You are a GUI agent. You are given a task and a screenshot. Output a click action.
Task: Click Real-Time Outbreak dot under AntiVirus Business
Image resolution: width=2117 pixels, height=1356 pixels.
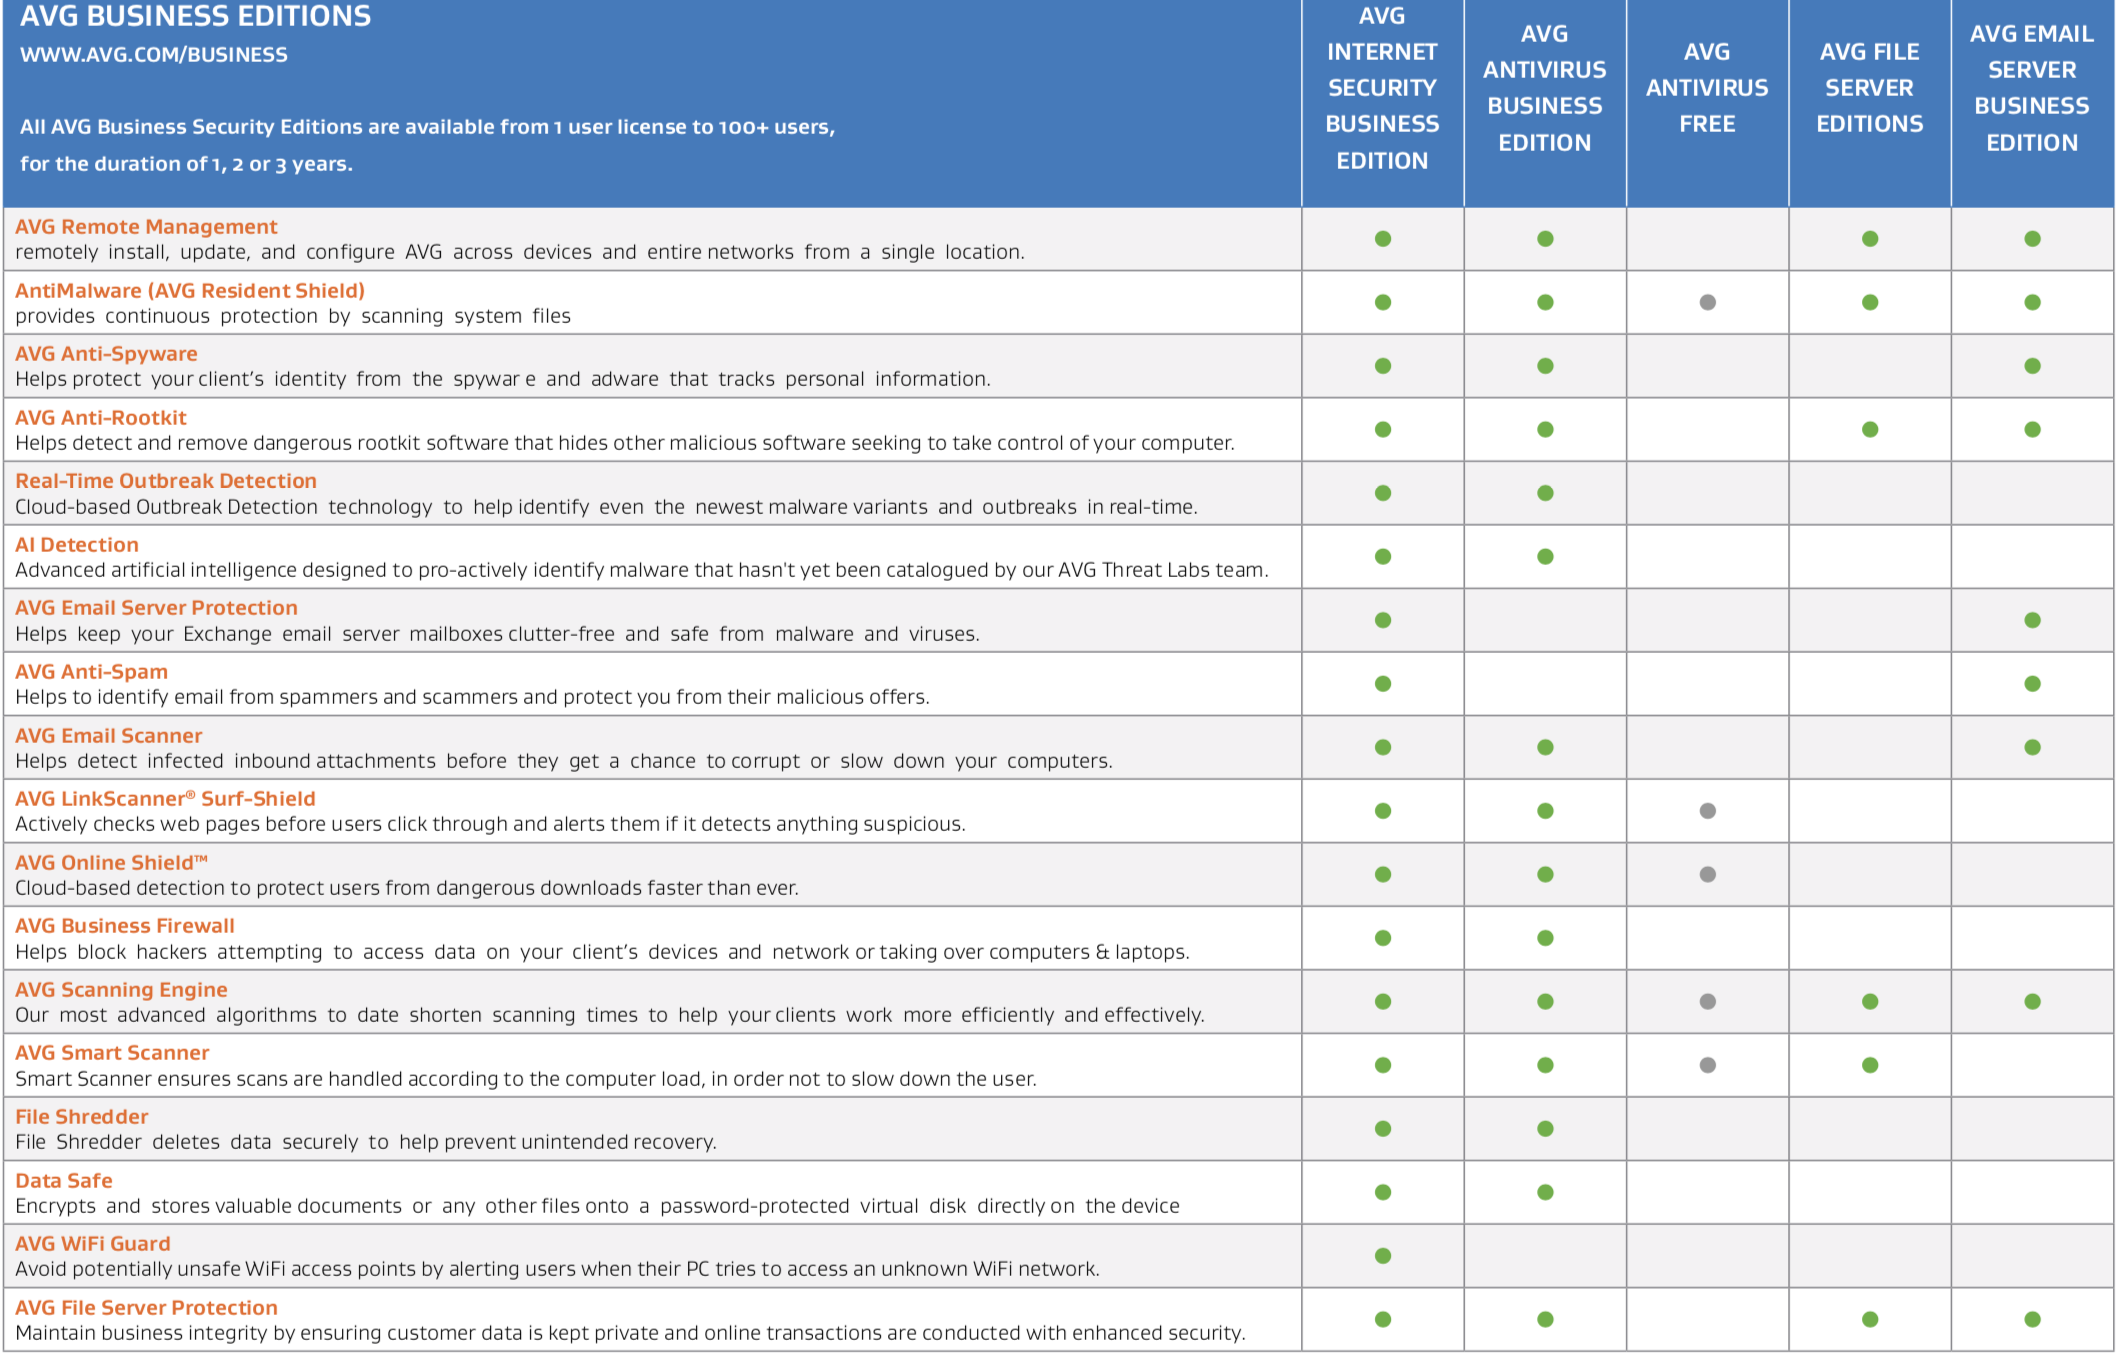(x=1545, y=493)
